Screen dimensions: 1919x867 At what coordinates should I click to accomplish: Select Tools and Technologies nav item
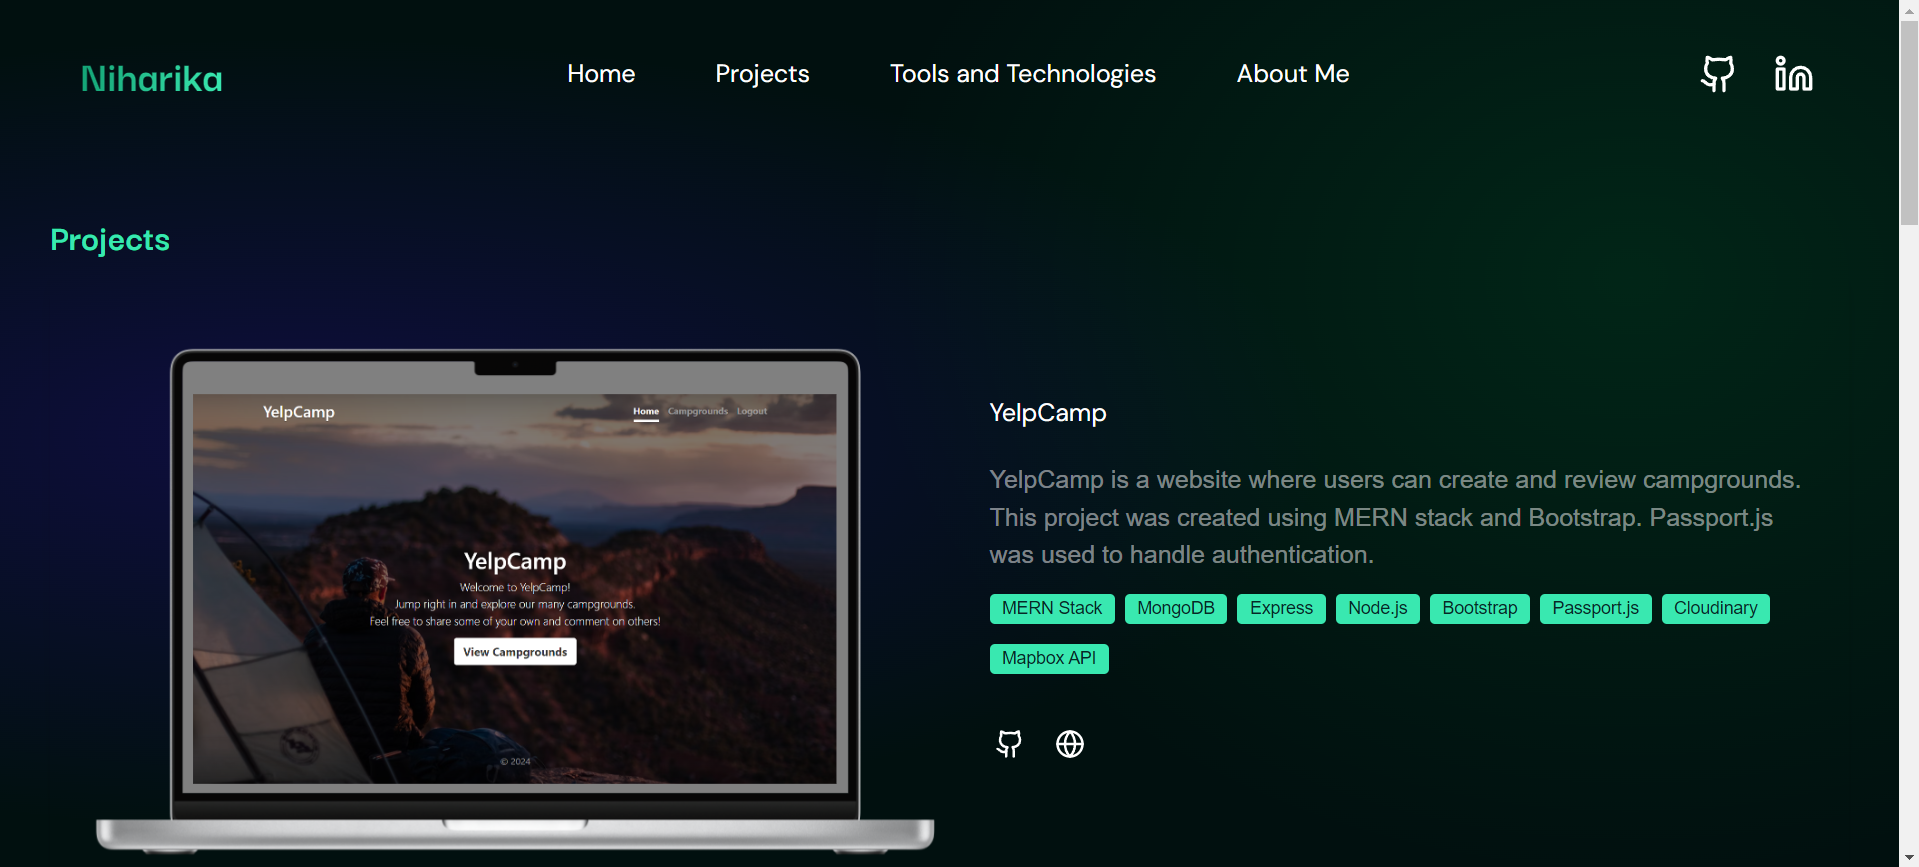(x=1023, y=74)
